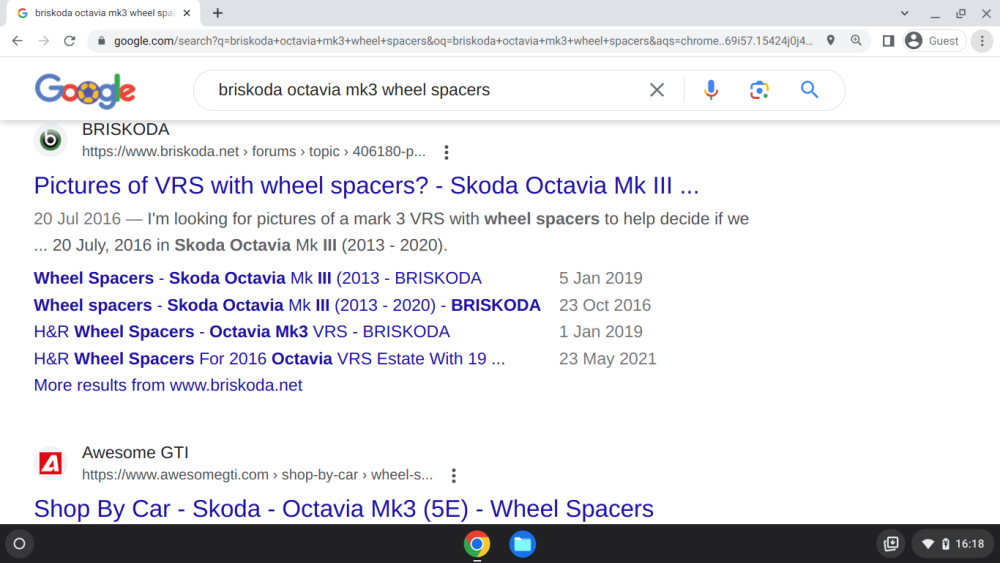Viewport: 1000px width, 563px height.
Task: Click the Google logo
Action: pyautogui.click(x=85, y=91)
